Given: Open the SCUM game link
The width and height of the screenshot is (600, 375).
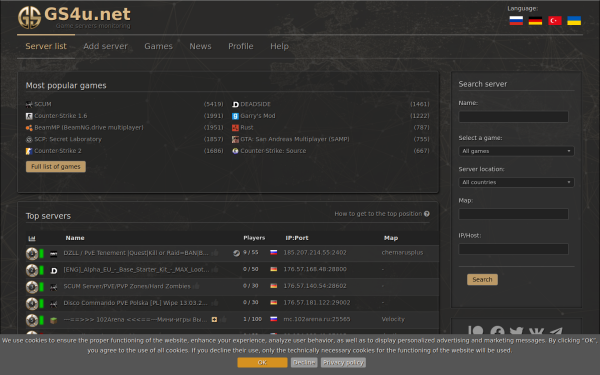Looking at the screenshot, I should pyautogui.click(x=43, y=104).
